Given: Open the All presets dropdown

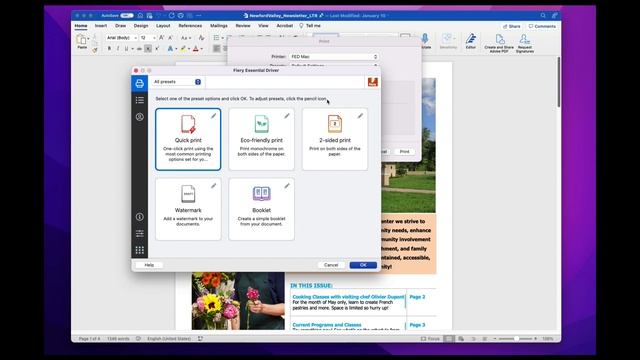Looking at the screenshot, I should tap(177, 82).
